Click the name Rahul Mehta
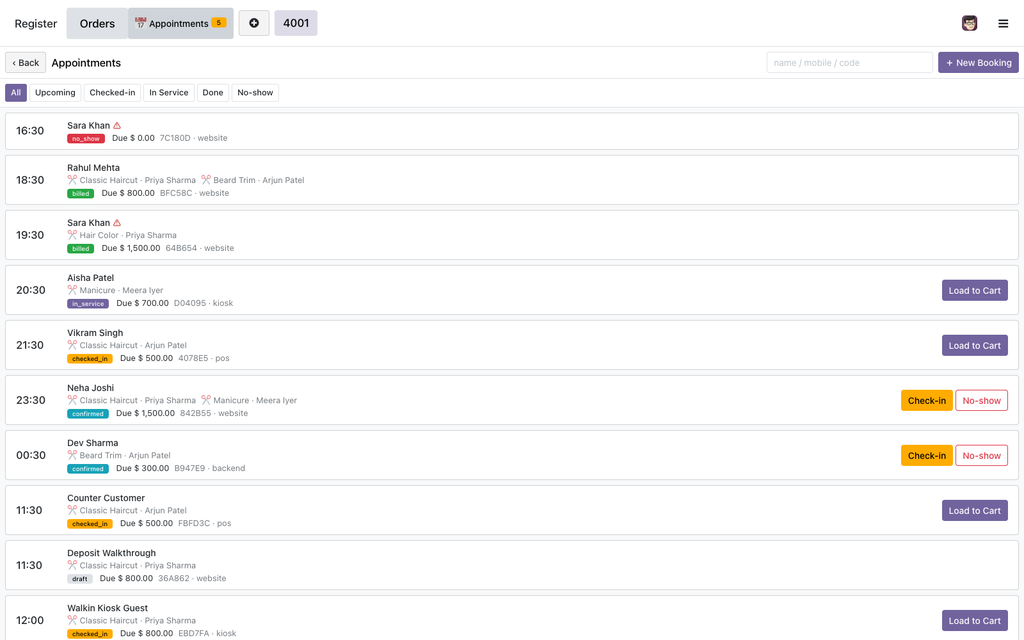Screen dimensions: 1024x640 click(93, 168)
